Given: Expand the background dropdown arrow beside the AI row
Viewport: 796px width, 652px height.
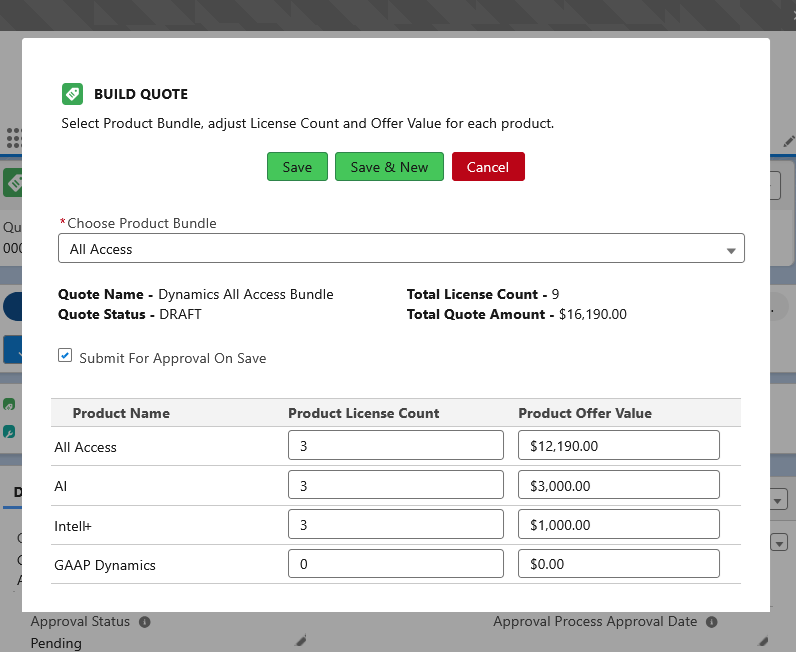Looking at the screenshot, I should [x=779, y=500].
